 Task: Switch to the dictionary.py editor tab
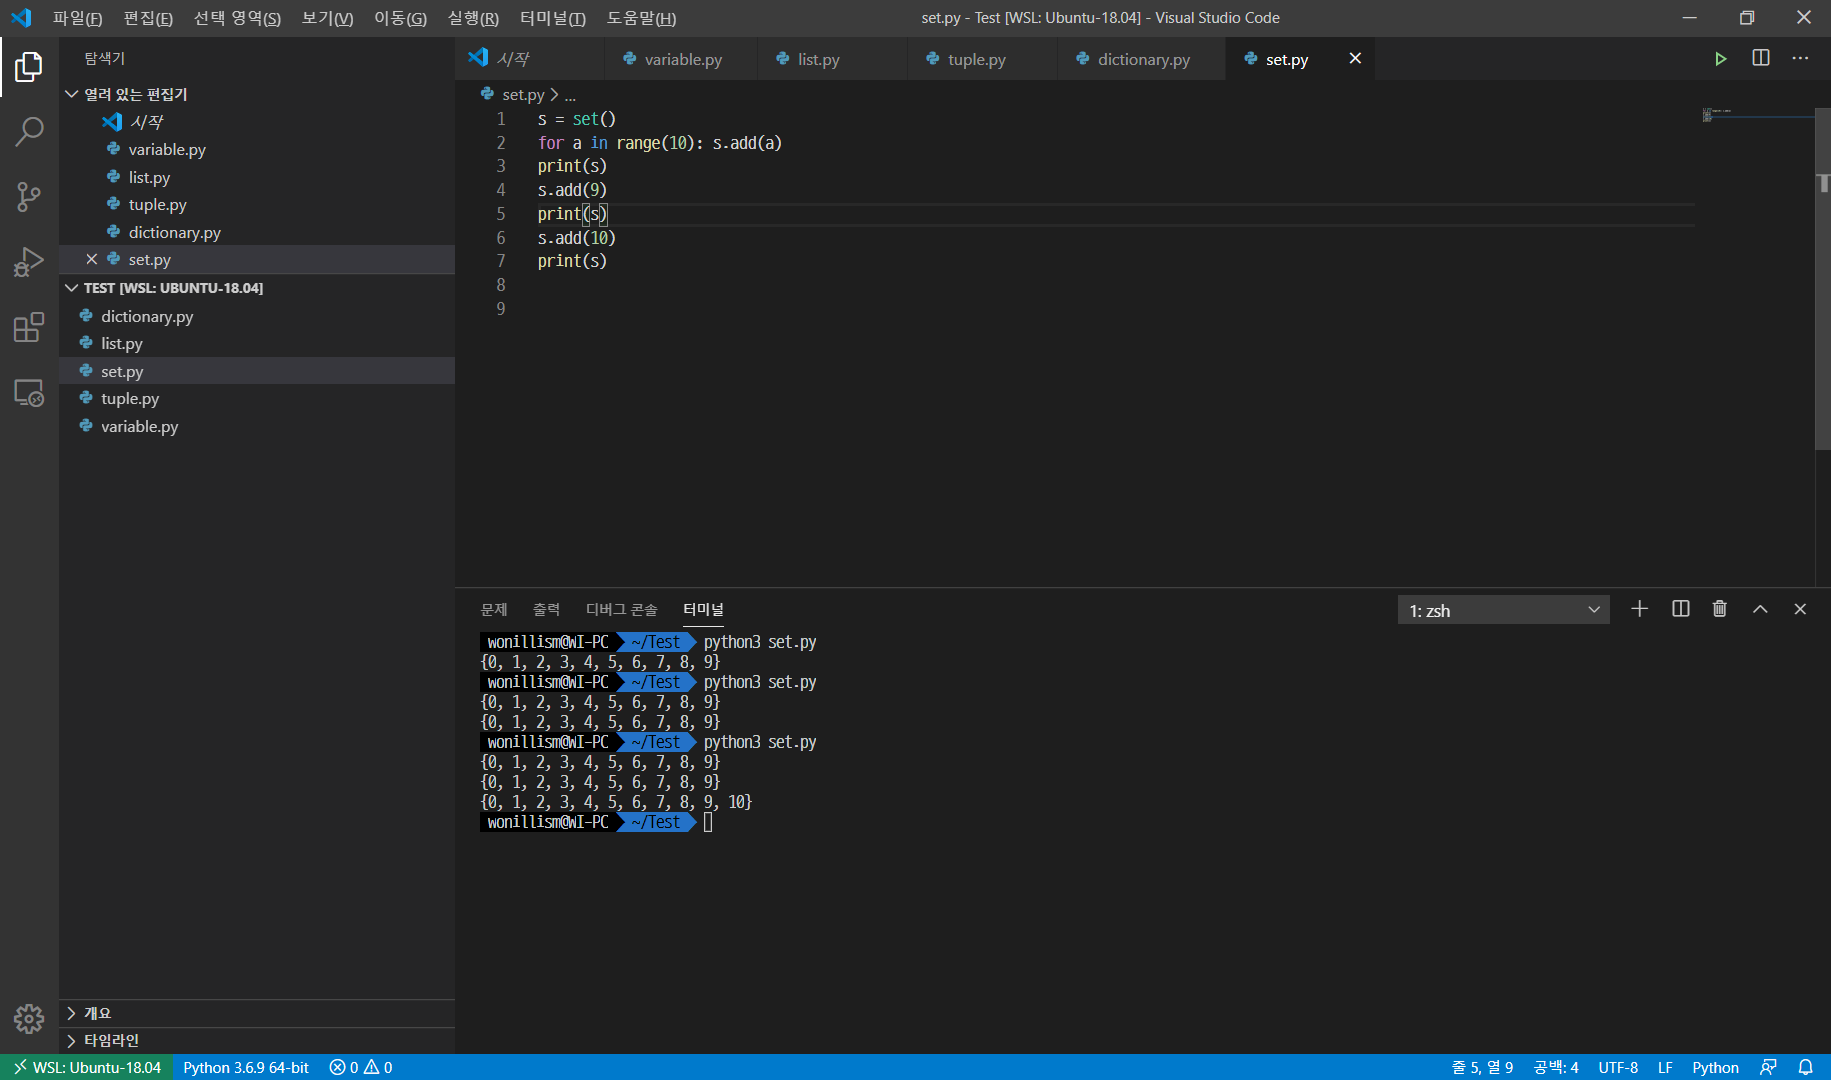click(1141, 59)
